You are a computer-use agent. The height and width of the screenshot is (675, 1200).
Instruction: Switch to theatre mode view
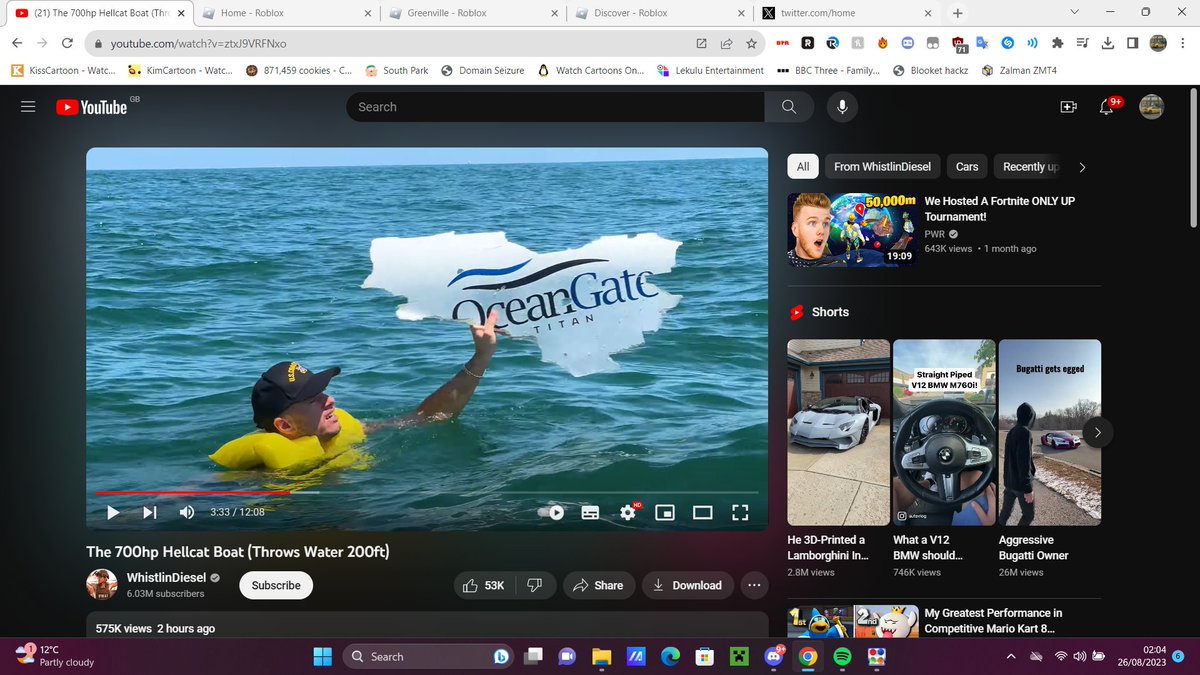point(703,512)
